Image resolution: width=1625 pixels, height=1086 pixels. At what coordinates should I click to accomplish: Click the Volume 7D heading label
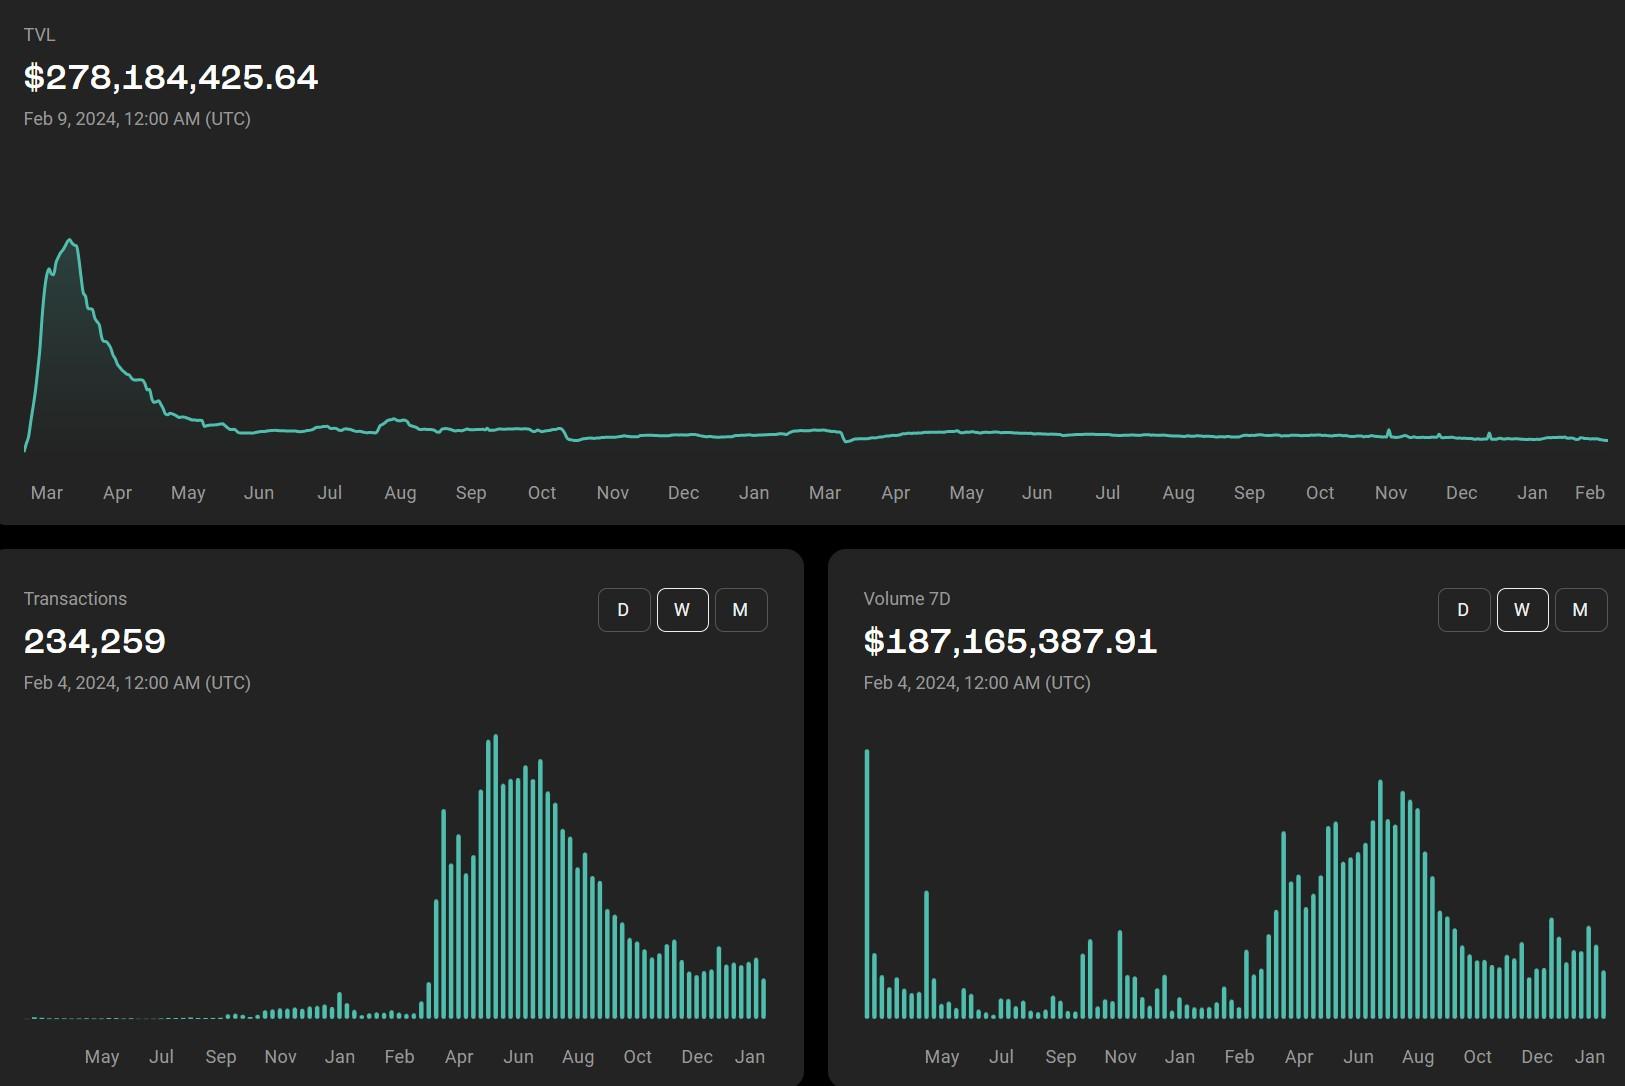pos(907,599)
